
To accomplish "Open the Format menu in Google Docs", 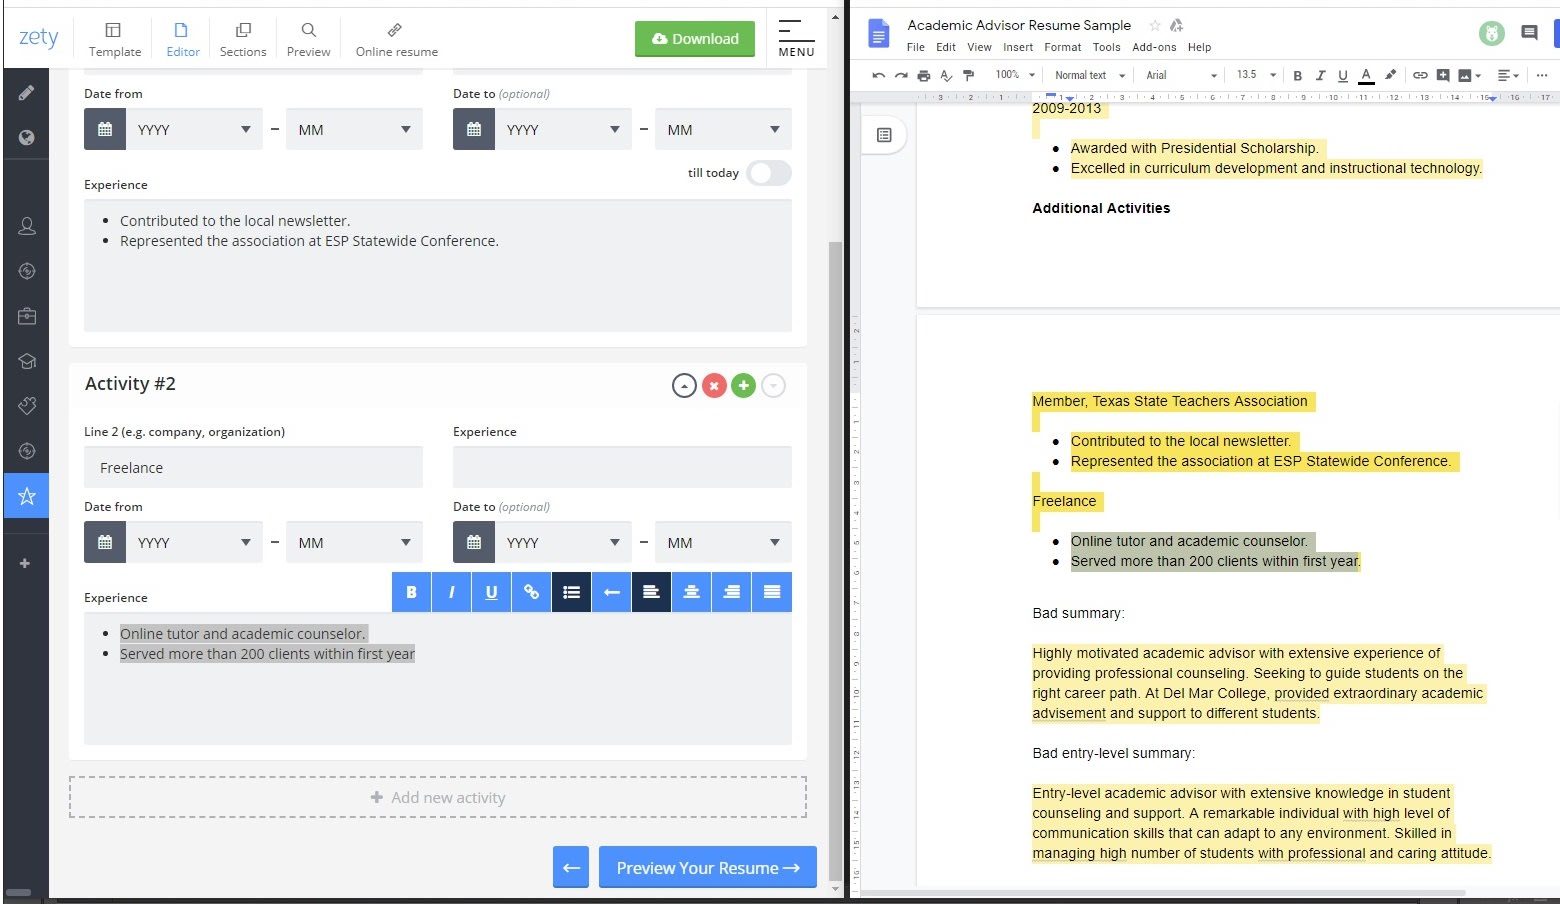I will [x=1062, y=47].
